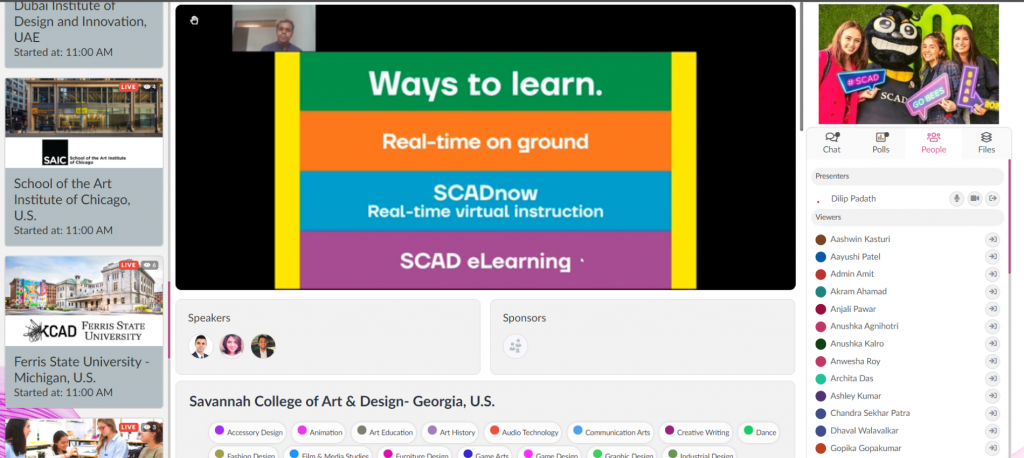Click the Savannah College of Art & Design heading
Image resolution: width=1024 pixels, height=458 pixels.
pos(342,401)
